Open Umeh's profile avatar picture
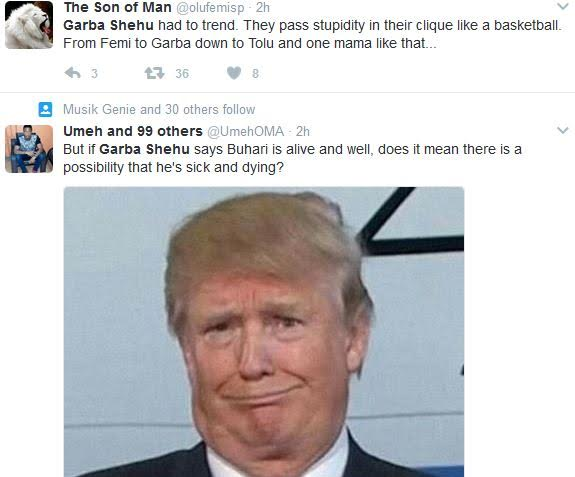 (x=29, y=149)
